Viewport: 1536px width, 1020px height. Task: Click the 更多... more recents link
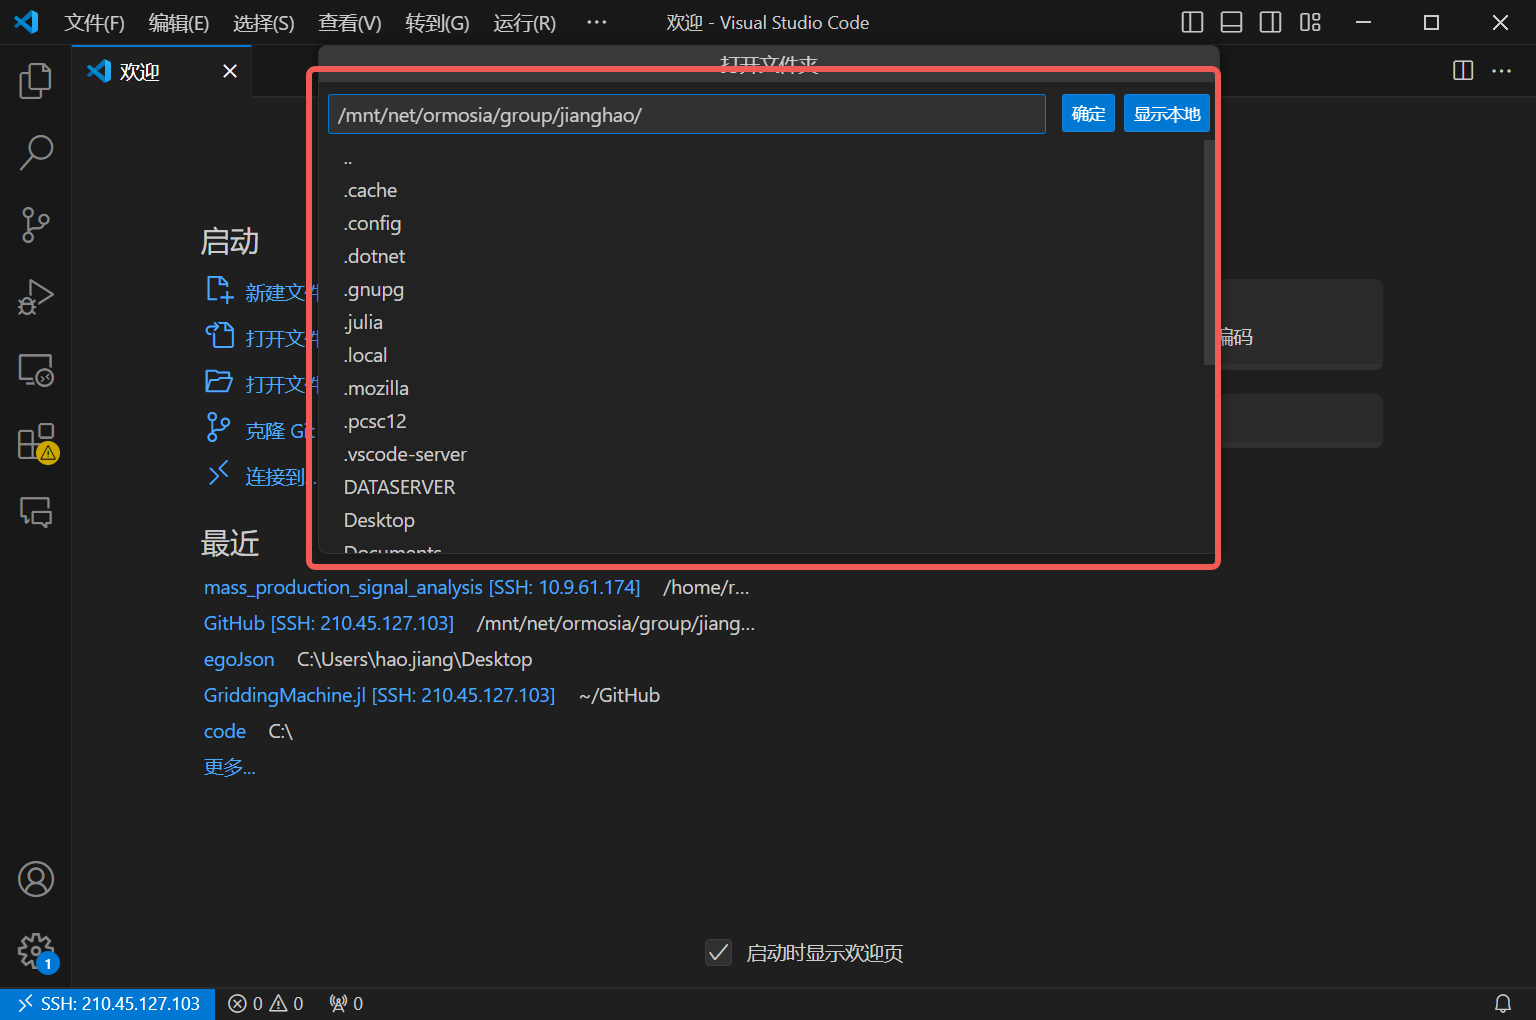tap(230, 767)
